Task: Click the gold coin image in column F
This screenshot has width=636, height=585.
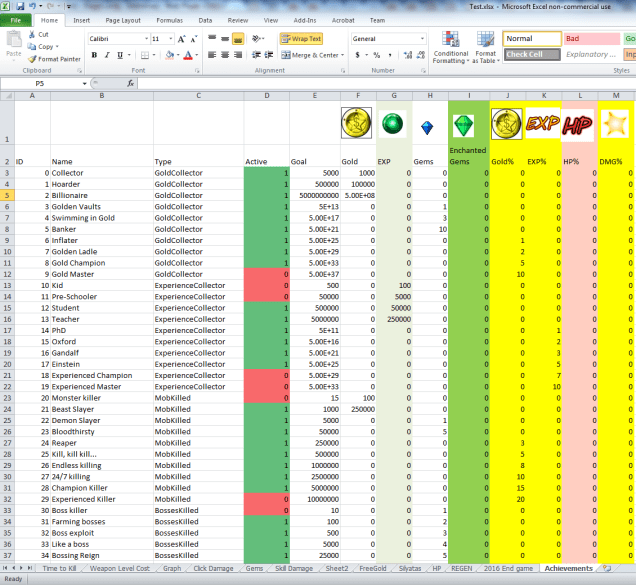Action: coord(356,124)
